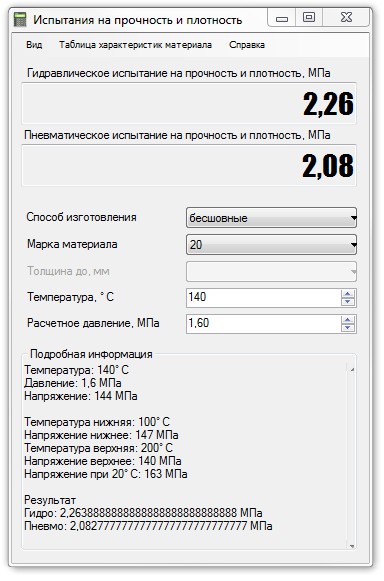Close the Испытания window
Image resolution: width=384 pixels, height=581 pixels.
(346, 17)
